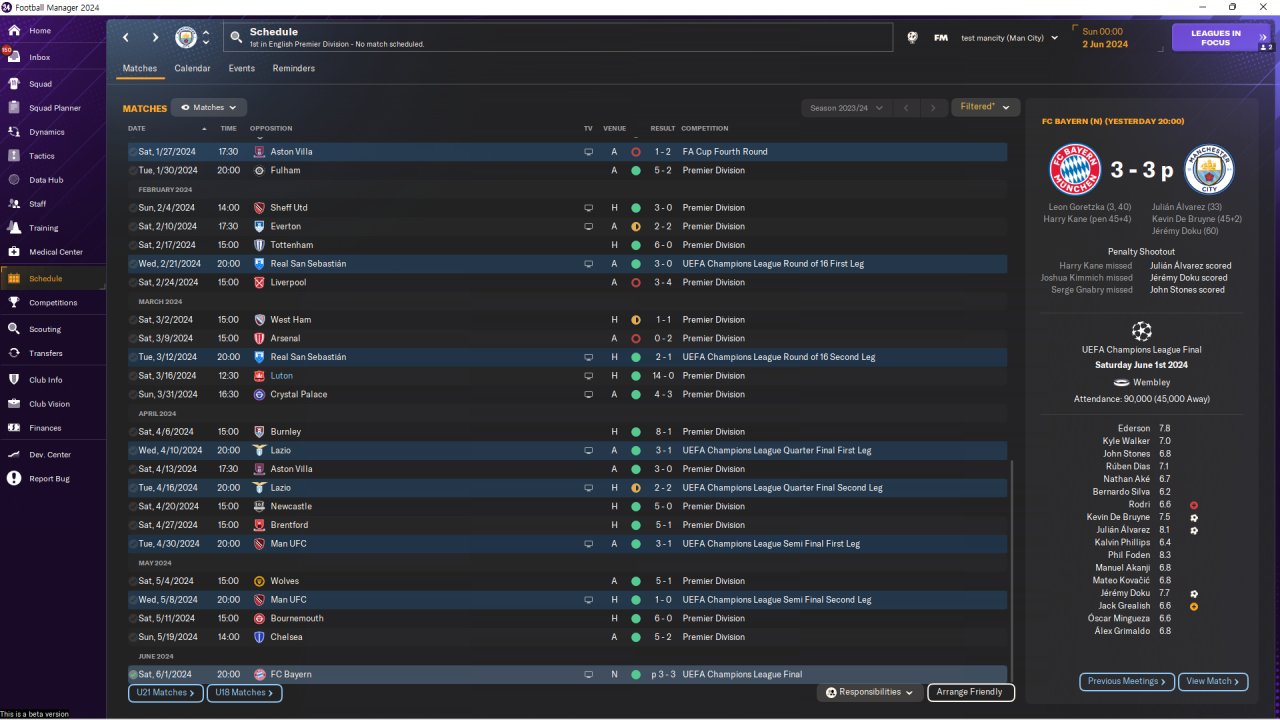The width and height of the screenshot is (1280, 720).
Task: Tick the circle for Sun, 5/19/2024 Chelsea match
Action: pos(133,637)
